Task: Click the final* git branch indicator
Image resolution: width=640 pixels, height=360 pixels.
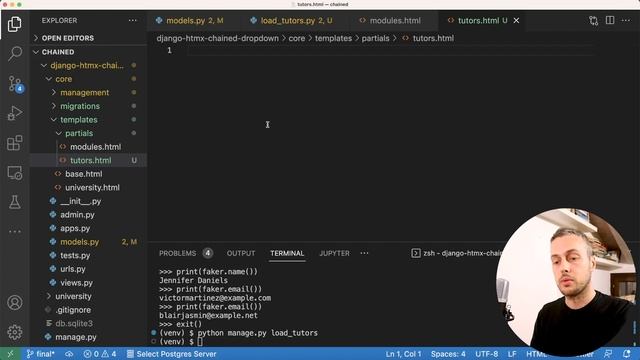Action: (x=40, y=354)
